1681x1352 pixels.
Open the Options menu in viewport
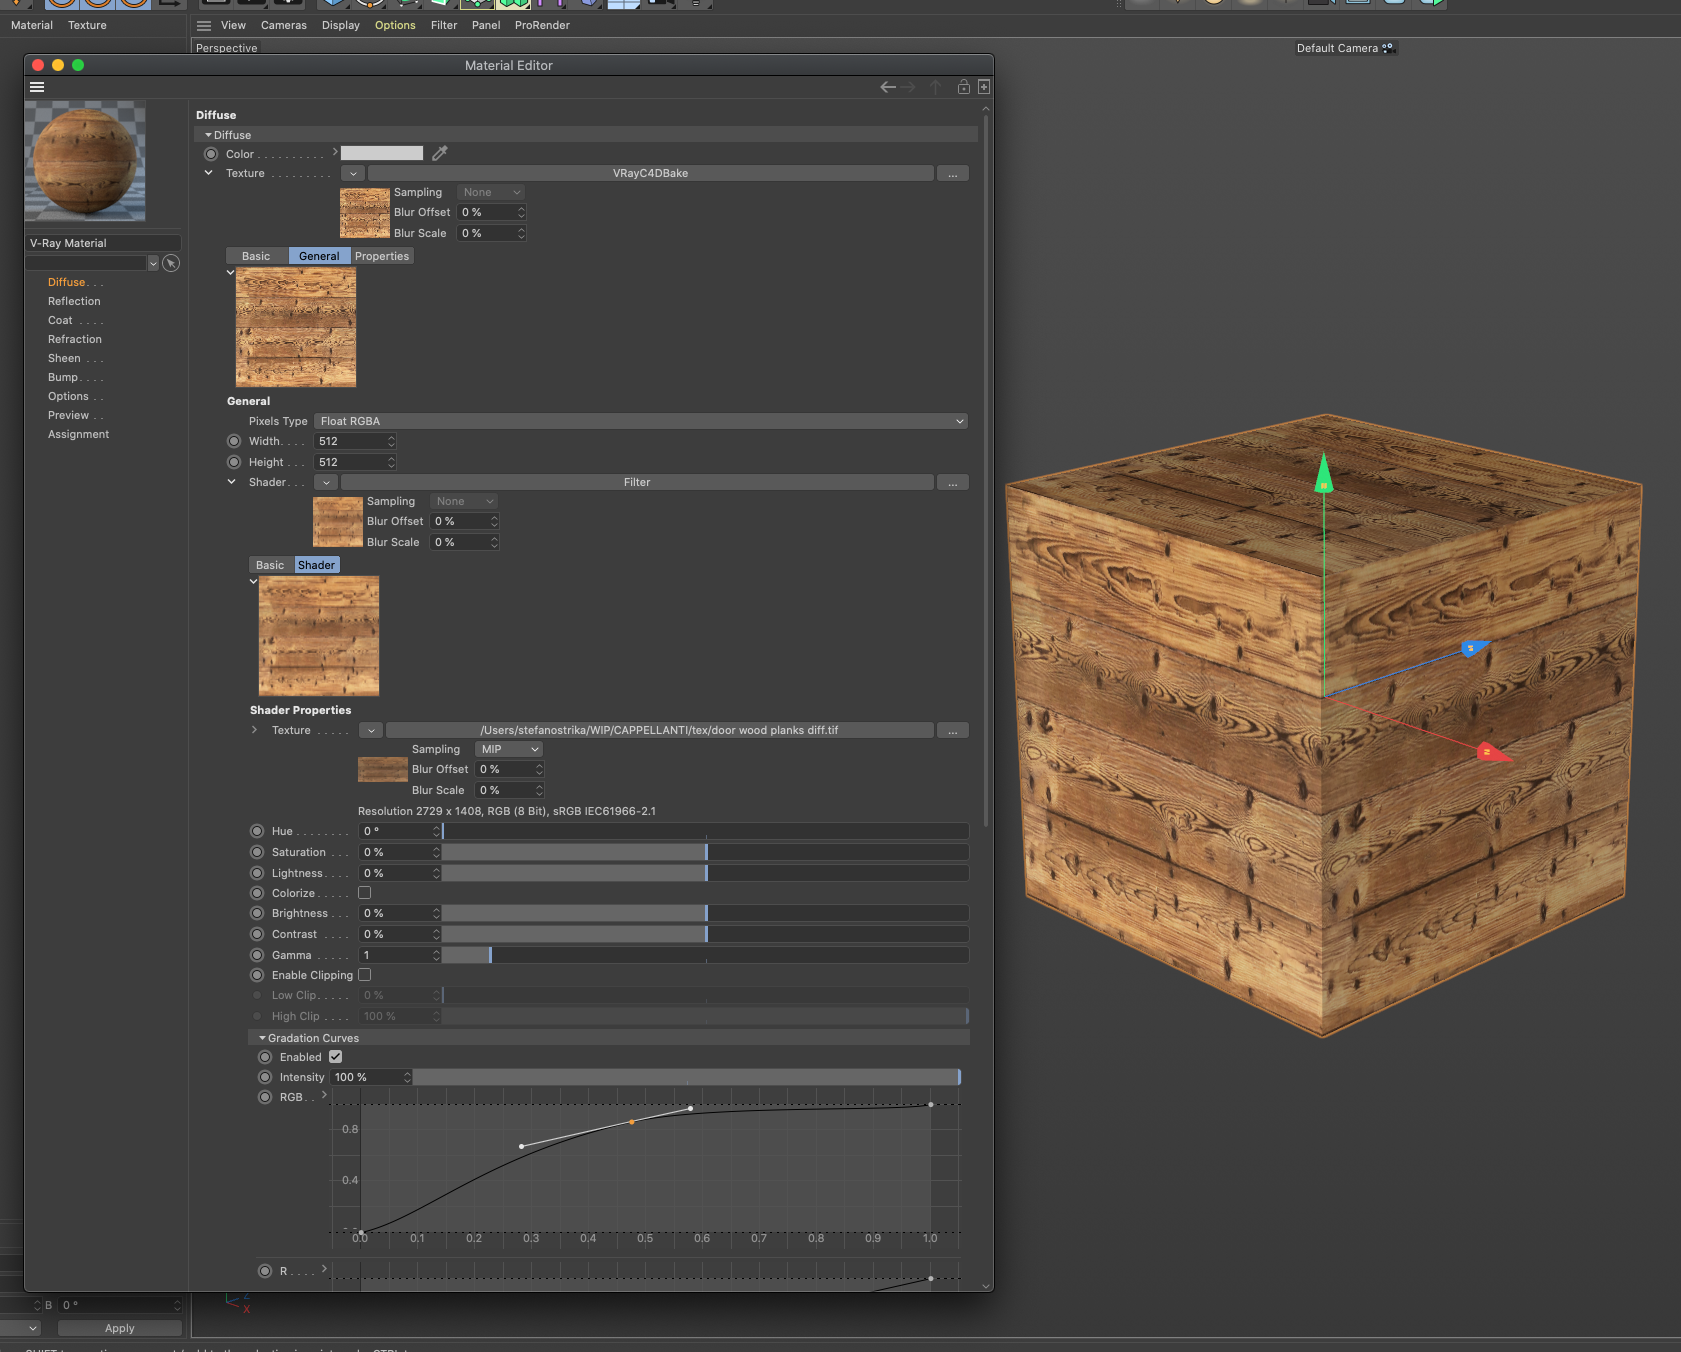pos(395,26)
